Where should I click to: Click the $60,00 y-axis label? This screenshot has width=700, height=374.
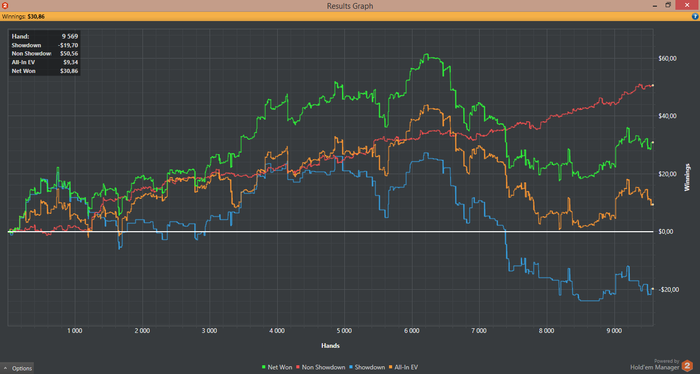667,58
